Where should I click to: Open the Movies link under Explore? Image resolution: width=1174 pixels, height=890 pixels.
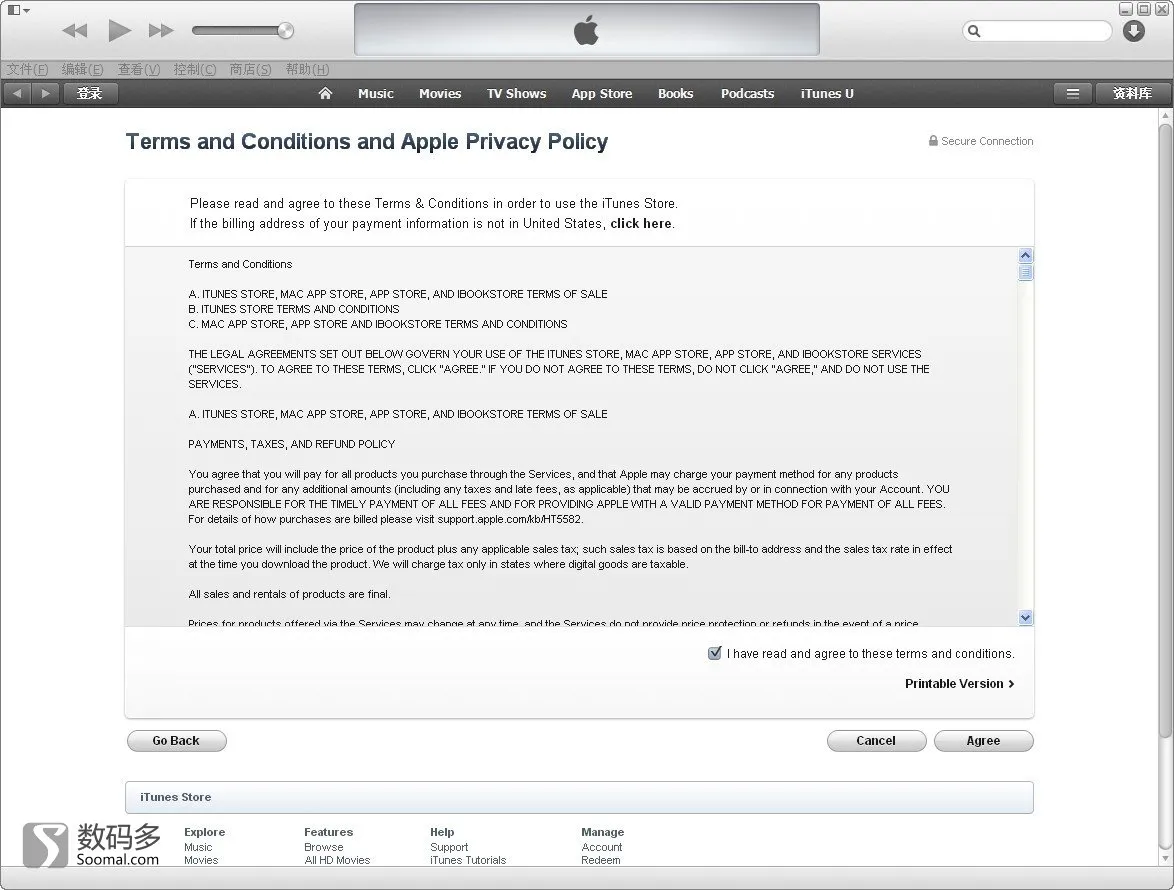[x=201, y=860]
